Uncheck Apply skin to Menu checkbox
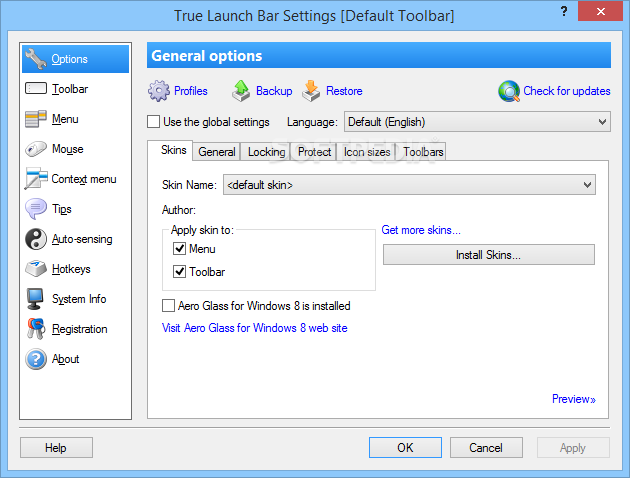This screenshot has height=478, width=630. (x=179, y=249)
